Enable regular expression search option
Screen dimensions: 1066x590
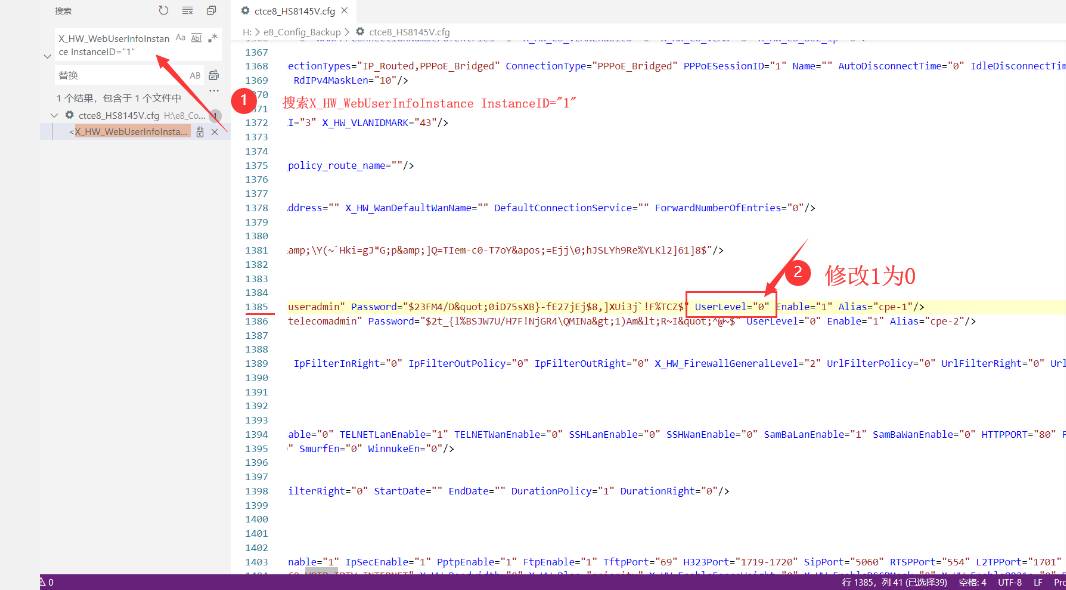(x=212, y=37)
